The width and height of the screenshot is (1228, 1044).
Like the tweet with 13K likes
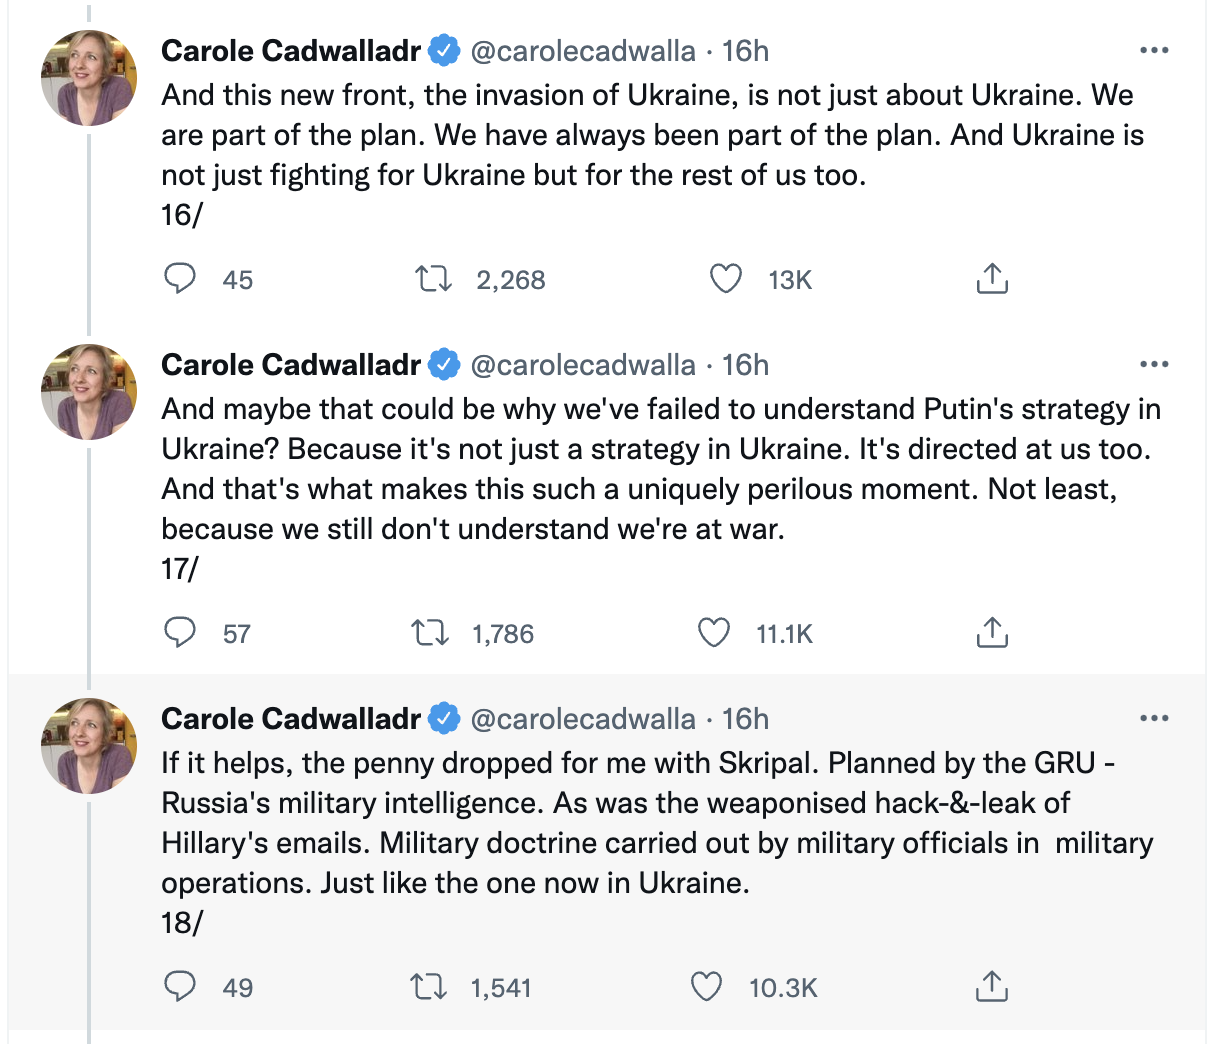tap(726, 279)
